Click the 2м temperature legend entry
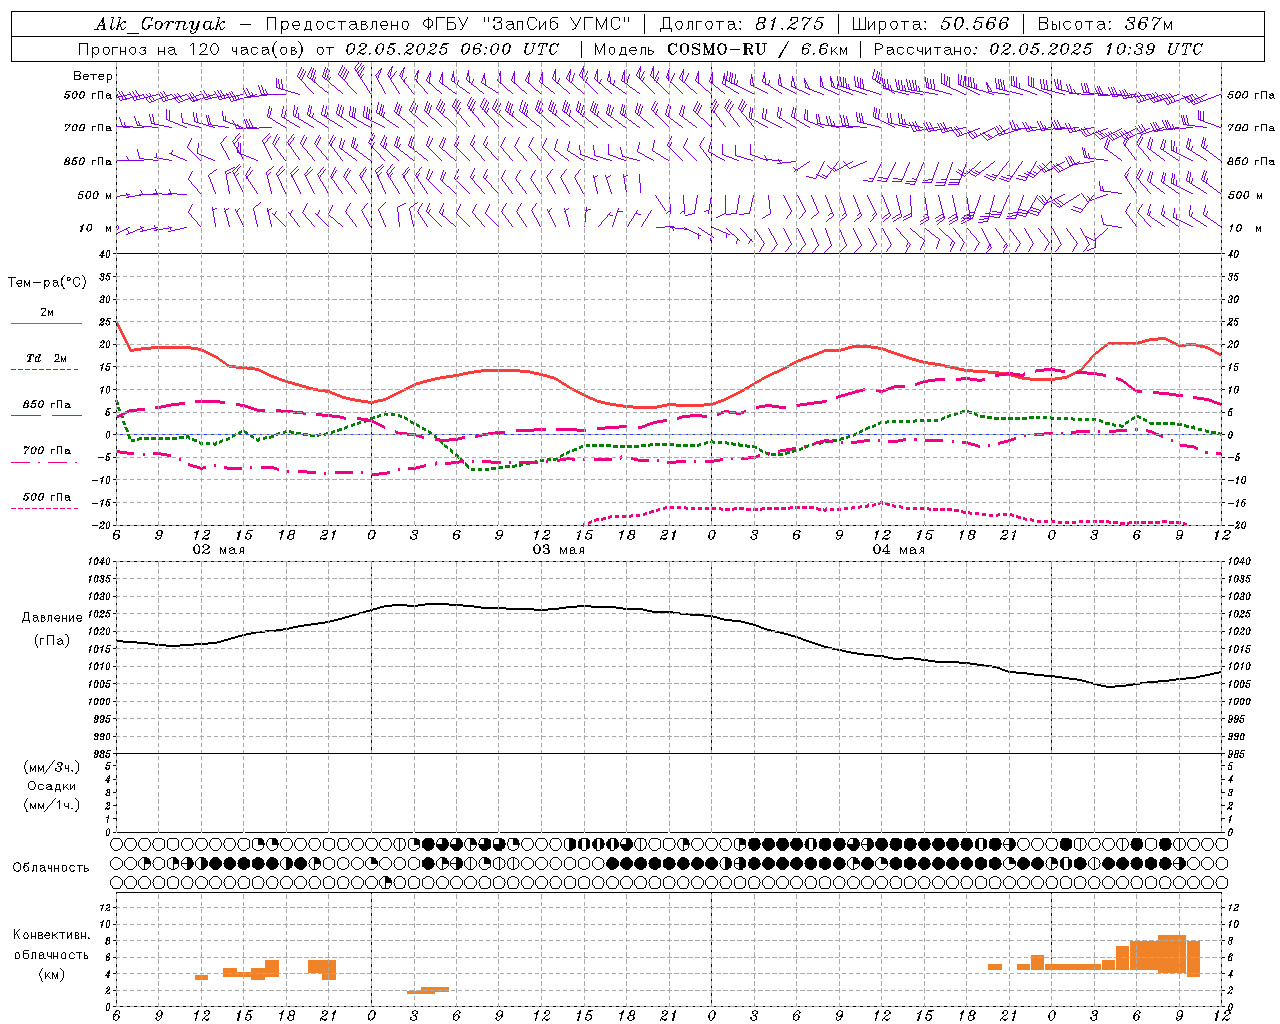Viewport: 1280px width, 1024px height. click(47, 312)
